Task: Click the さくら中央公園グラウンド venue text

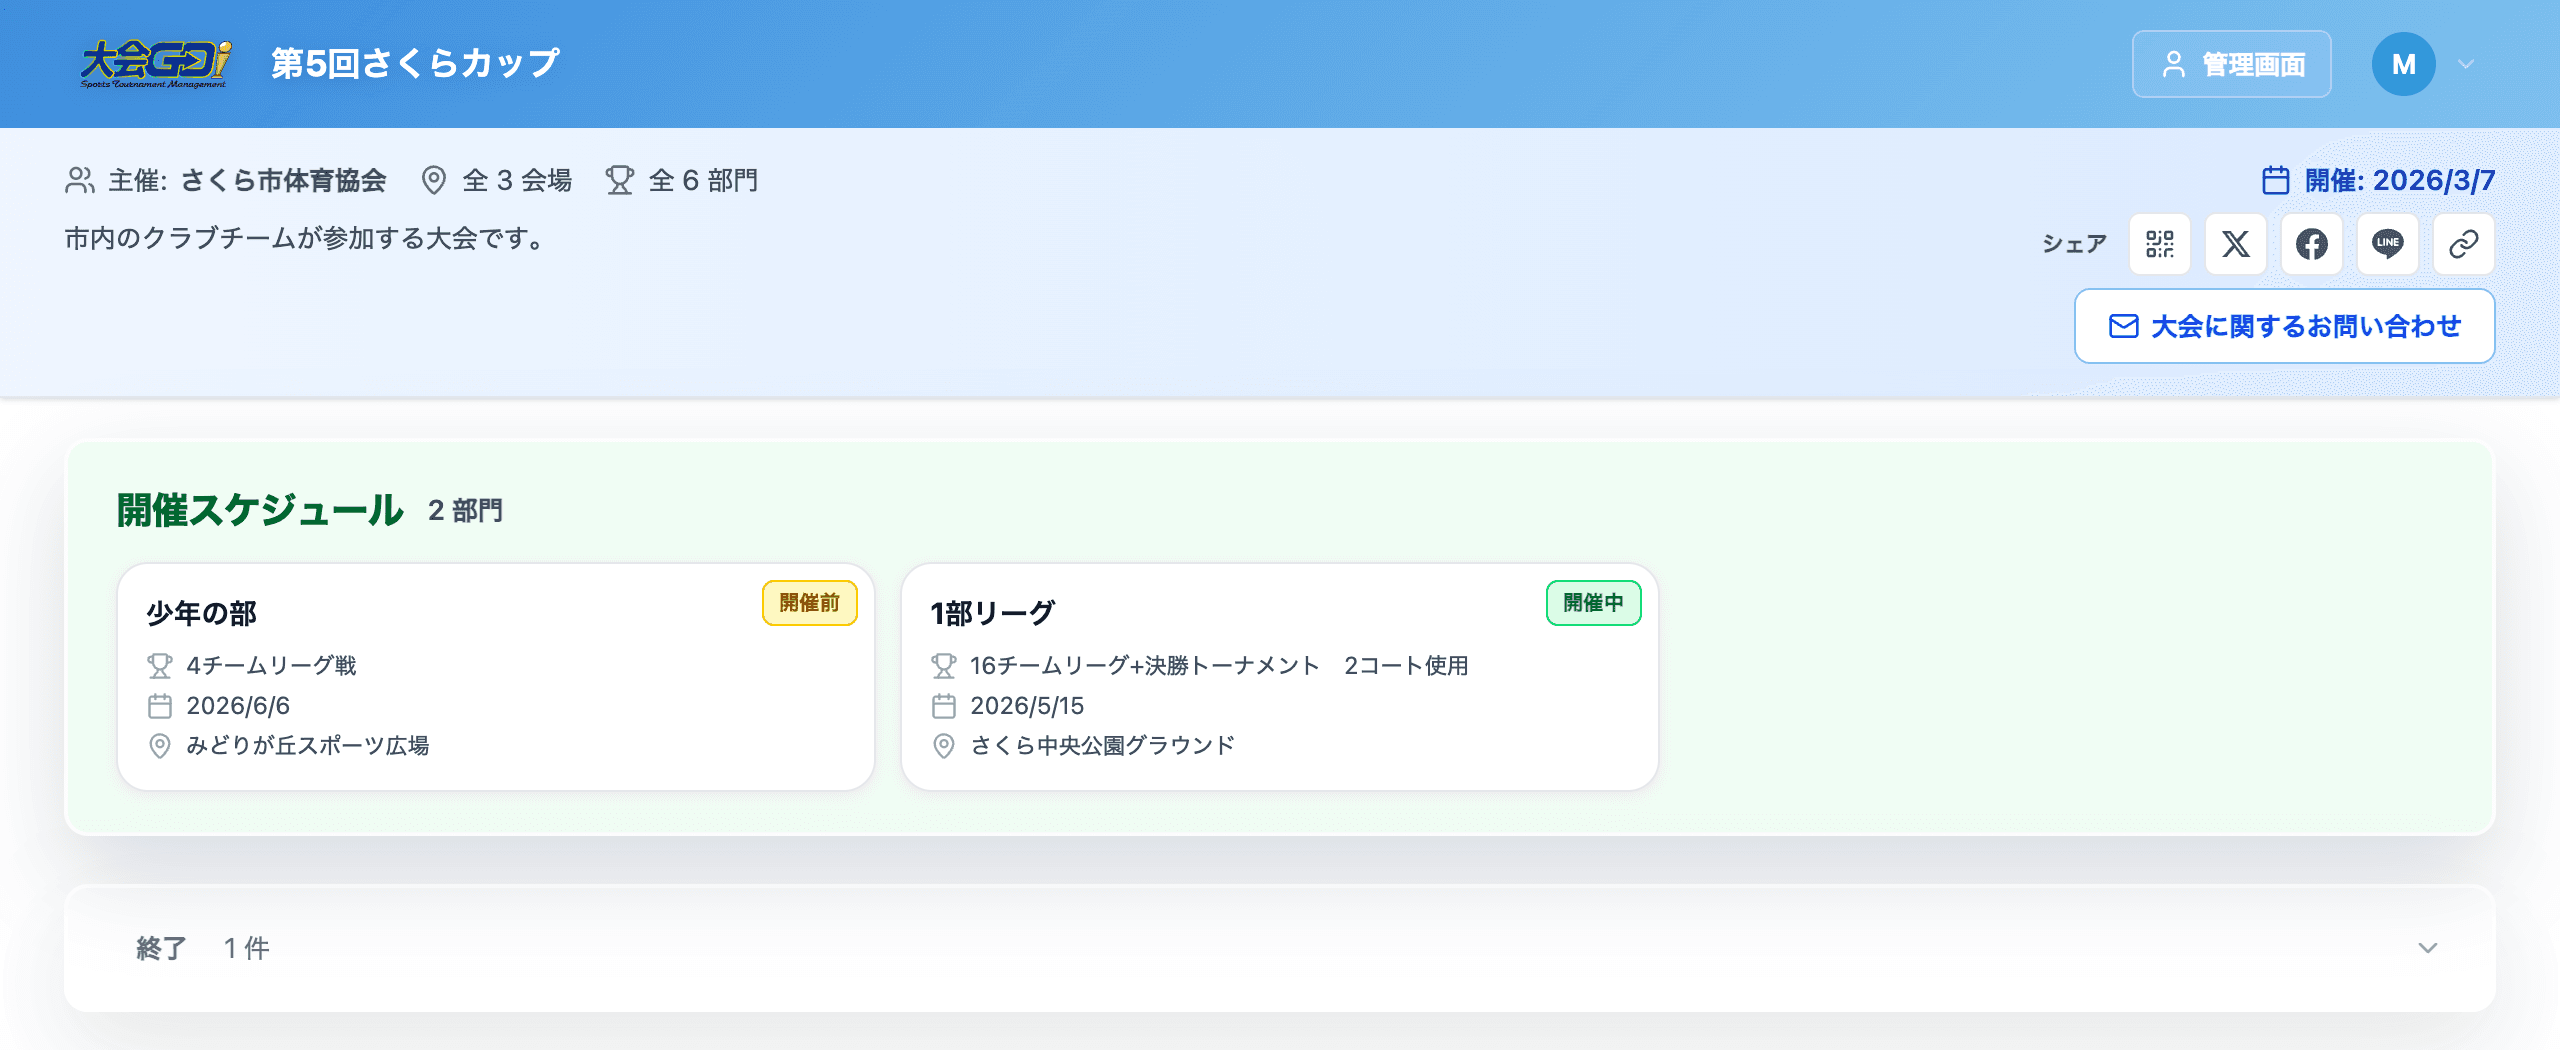Action: coord(1103,746)
